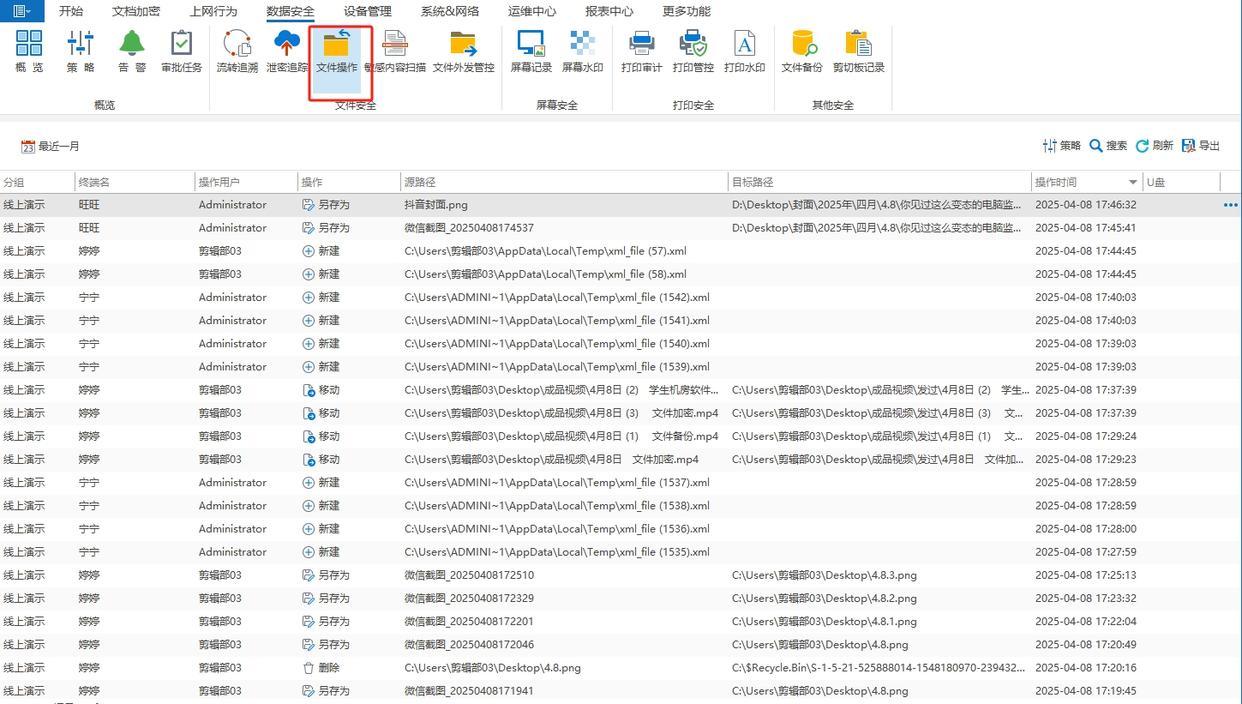Open 文件备份 file backup
The image size is (1242, 704).
click(x=801, y=50)
